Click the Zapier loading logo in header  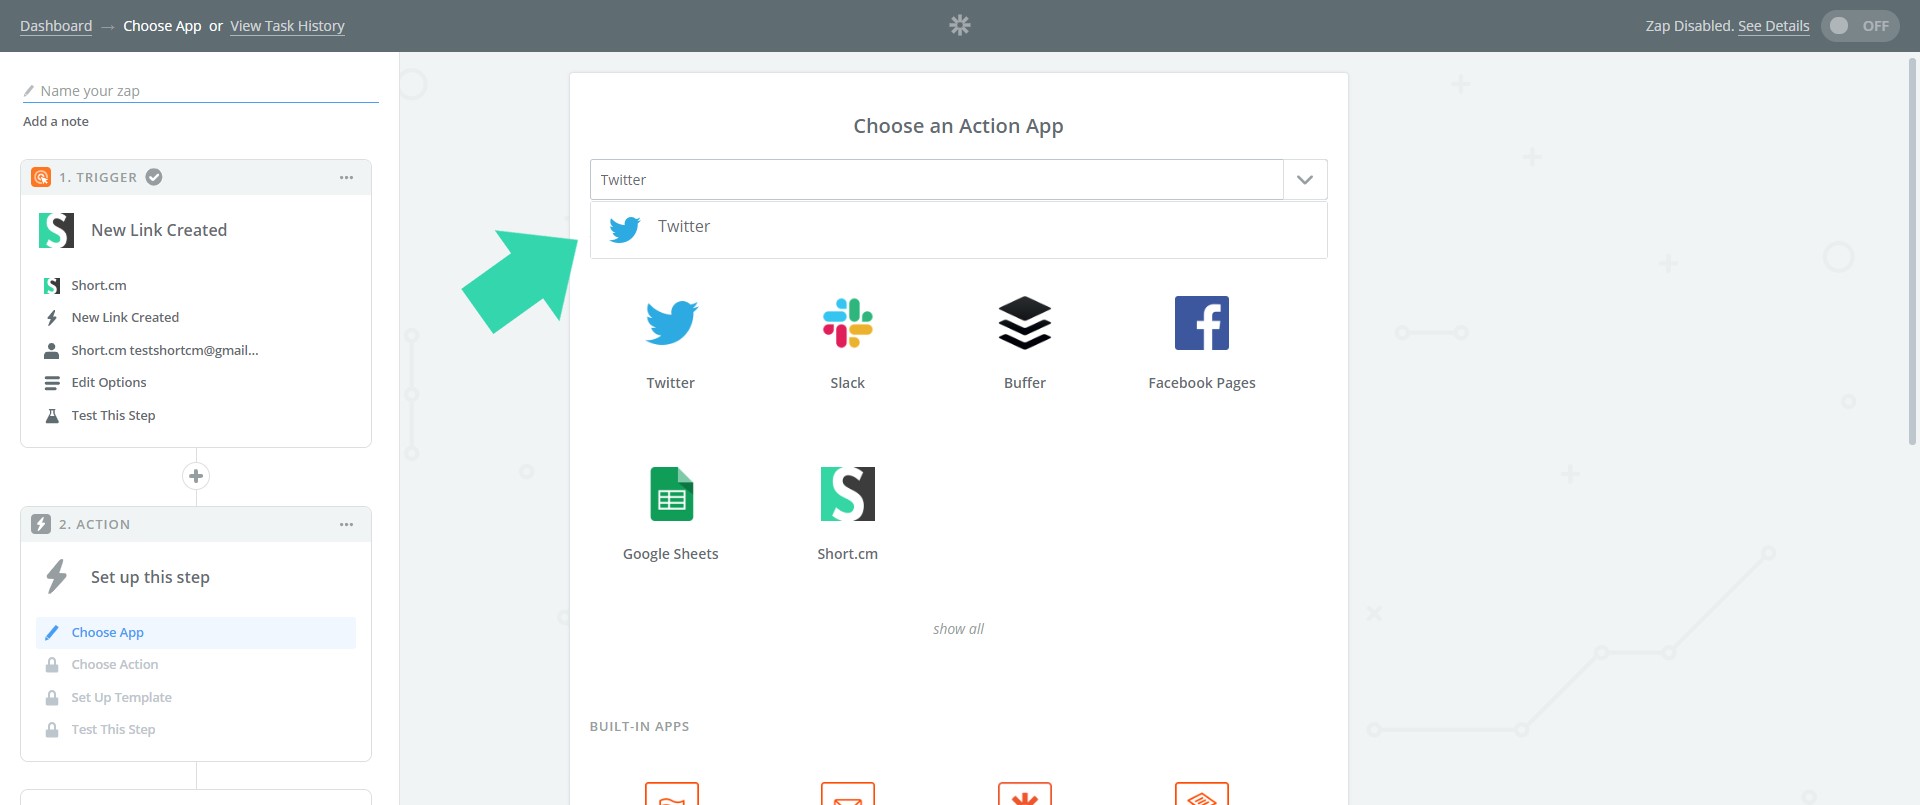960,25
